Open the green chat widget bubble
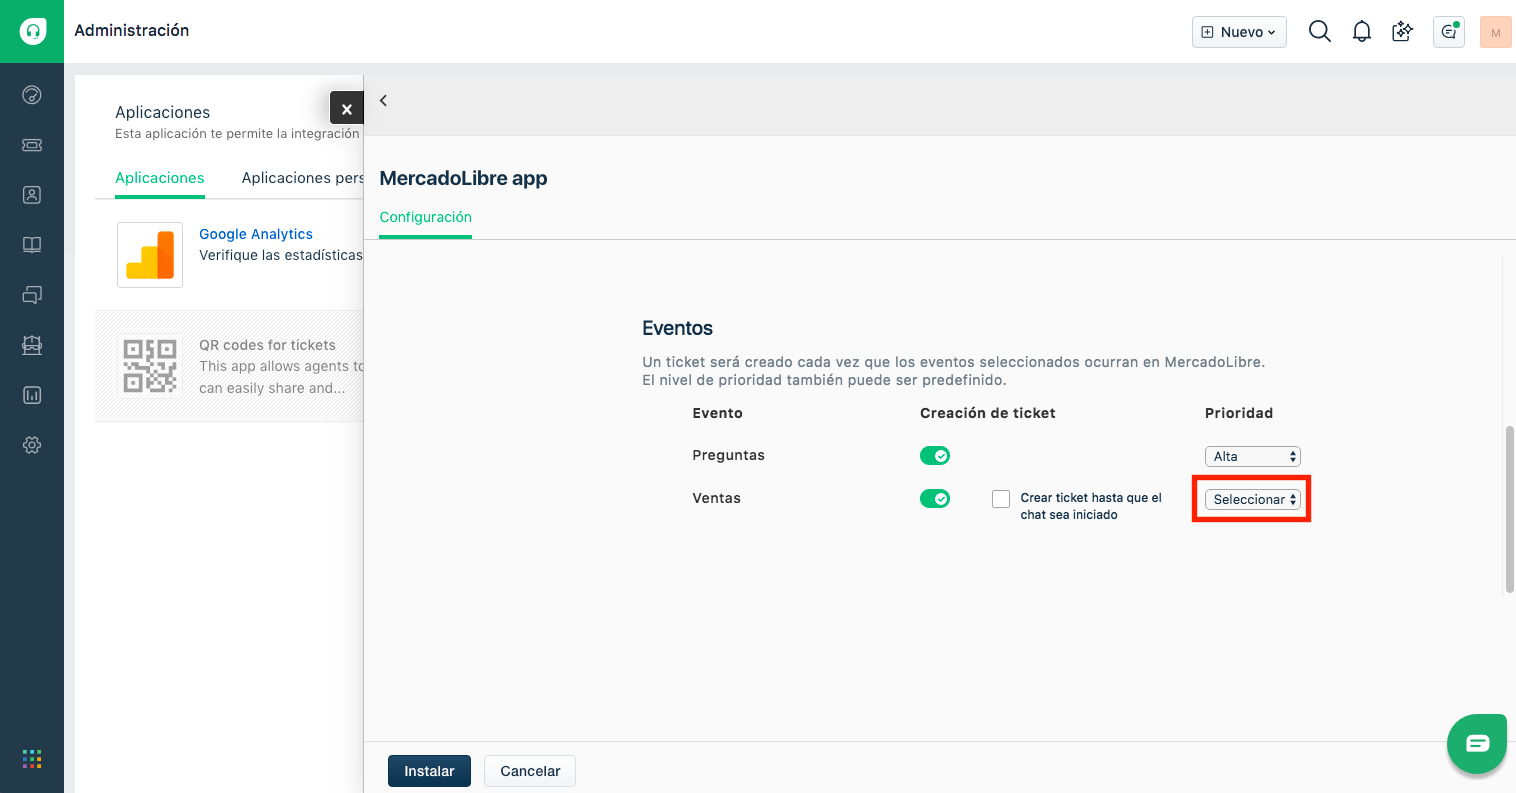Viewport: 1516px width, 793px height. [1477, 743]
